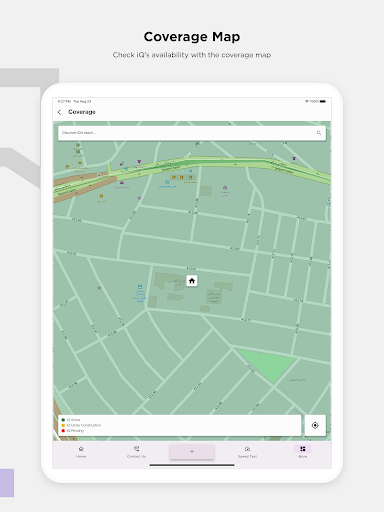Tap the center plus button
Viewport: 384px width, 512px height.
(x=192, y=452)
